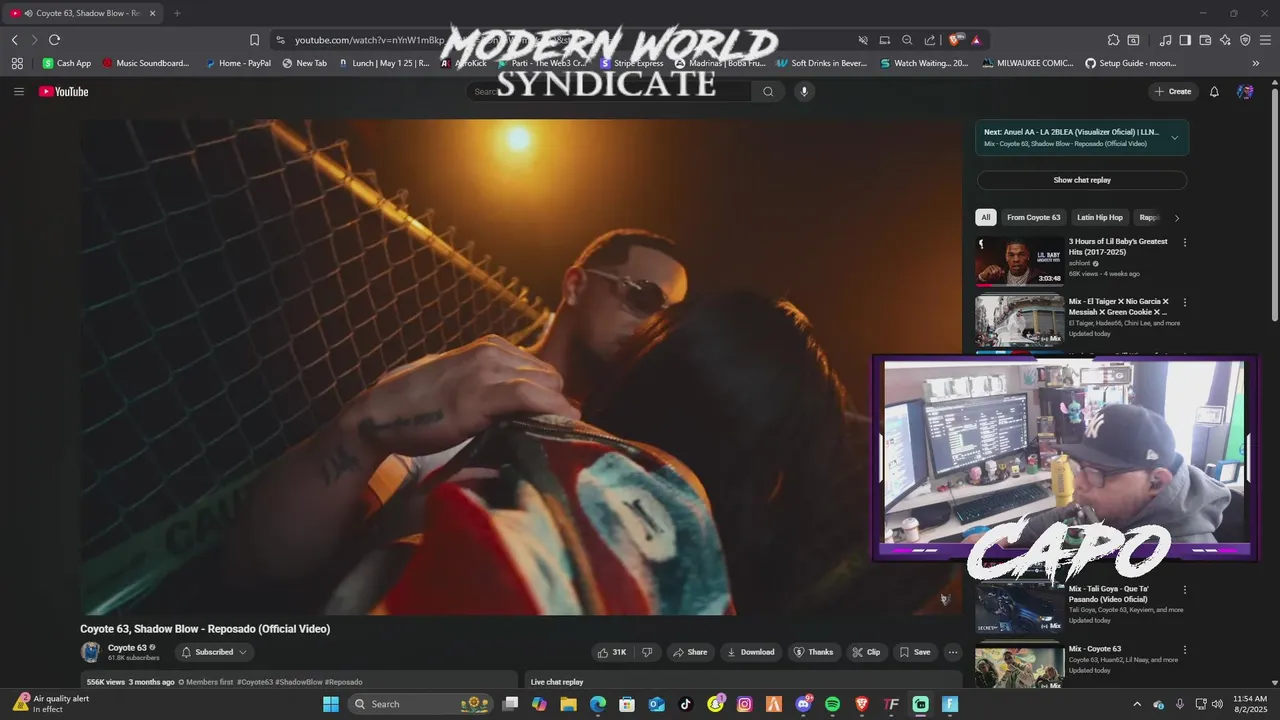Open the Brave Shields lion icon

(x=954, y=40)
